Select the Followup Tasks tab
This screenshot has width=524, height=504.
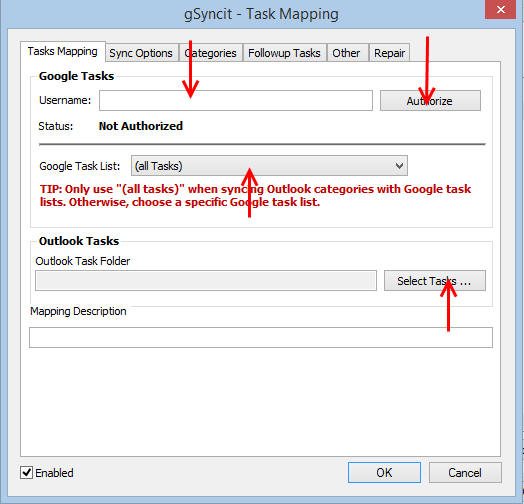pos(284,53)
